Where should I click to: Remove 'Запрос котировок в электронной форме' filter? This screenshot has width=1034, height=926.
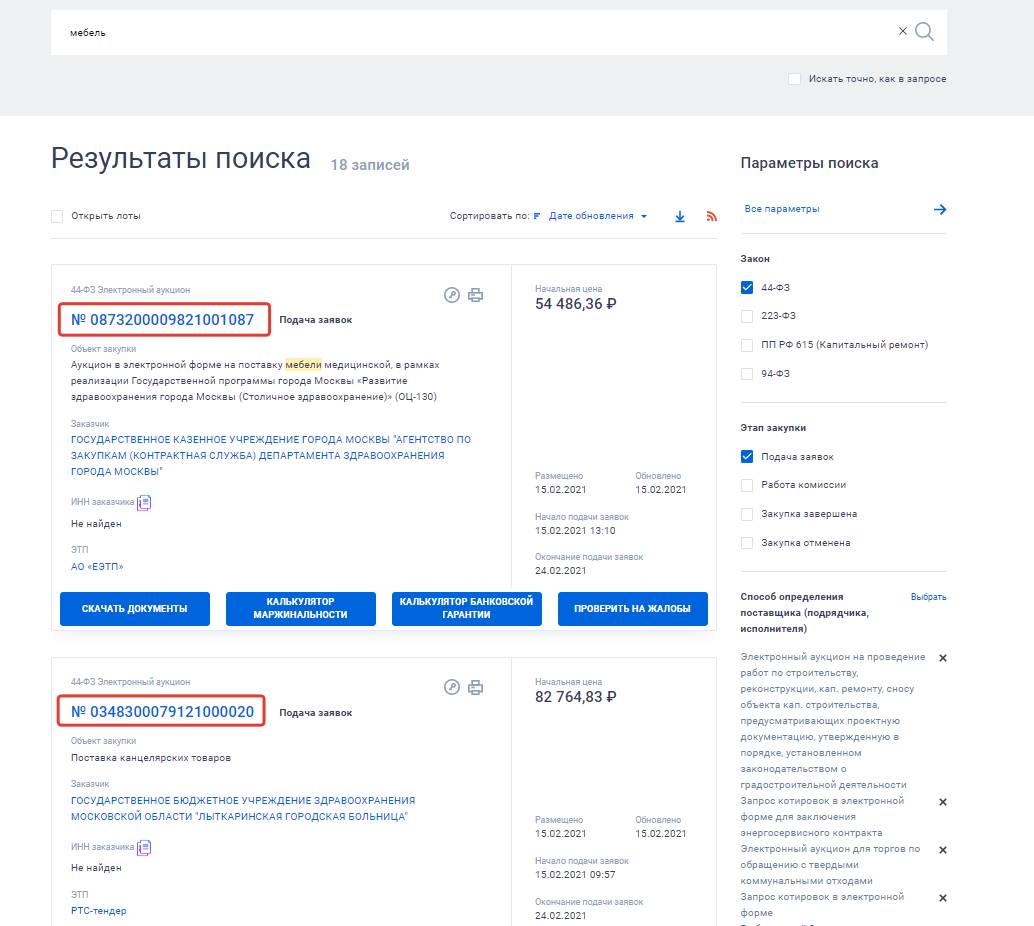point(943,898)
